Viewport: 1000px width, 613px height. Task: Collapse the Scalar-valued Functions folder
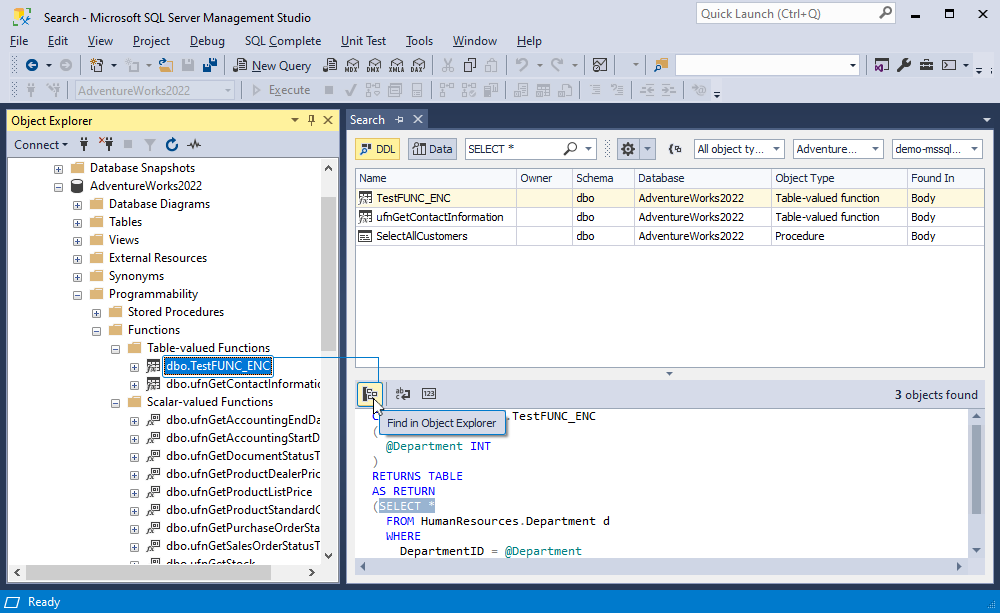pyautogui.click(x=115, y=403)
